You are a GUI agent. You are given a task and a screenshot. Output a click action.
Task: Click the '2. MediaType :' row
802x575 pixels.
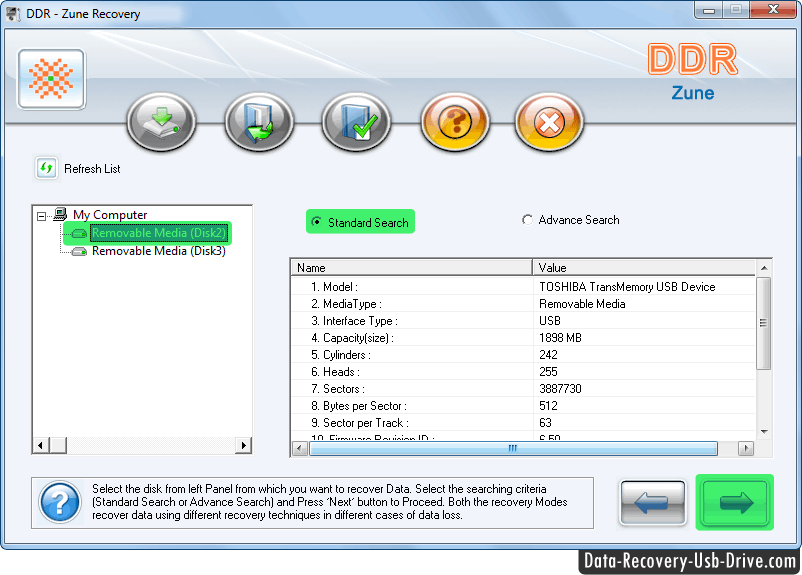tap(523, 304)
